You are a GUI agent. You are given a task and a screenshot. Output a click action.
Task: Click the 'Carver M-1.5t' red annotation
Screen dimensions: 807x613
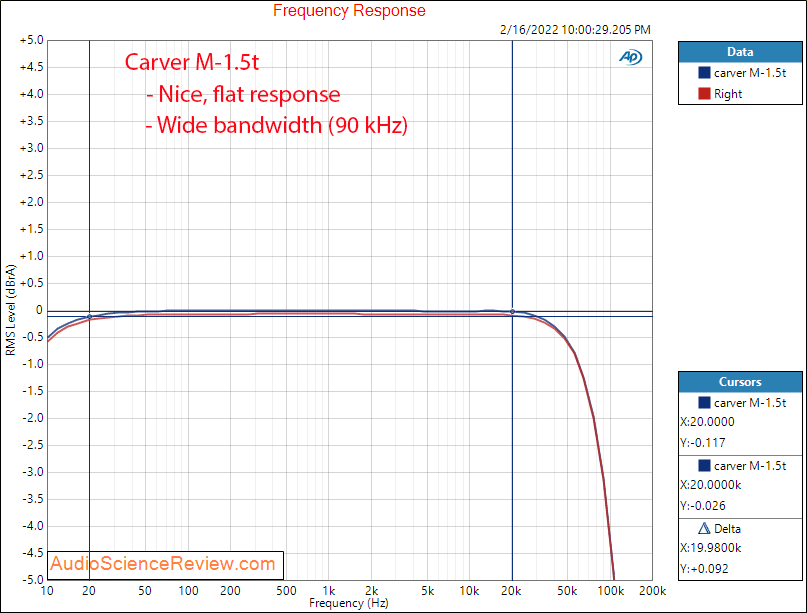point(191,62)
